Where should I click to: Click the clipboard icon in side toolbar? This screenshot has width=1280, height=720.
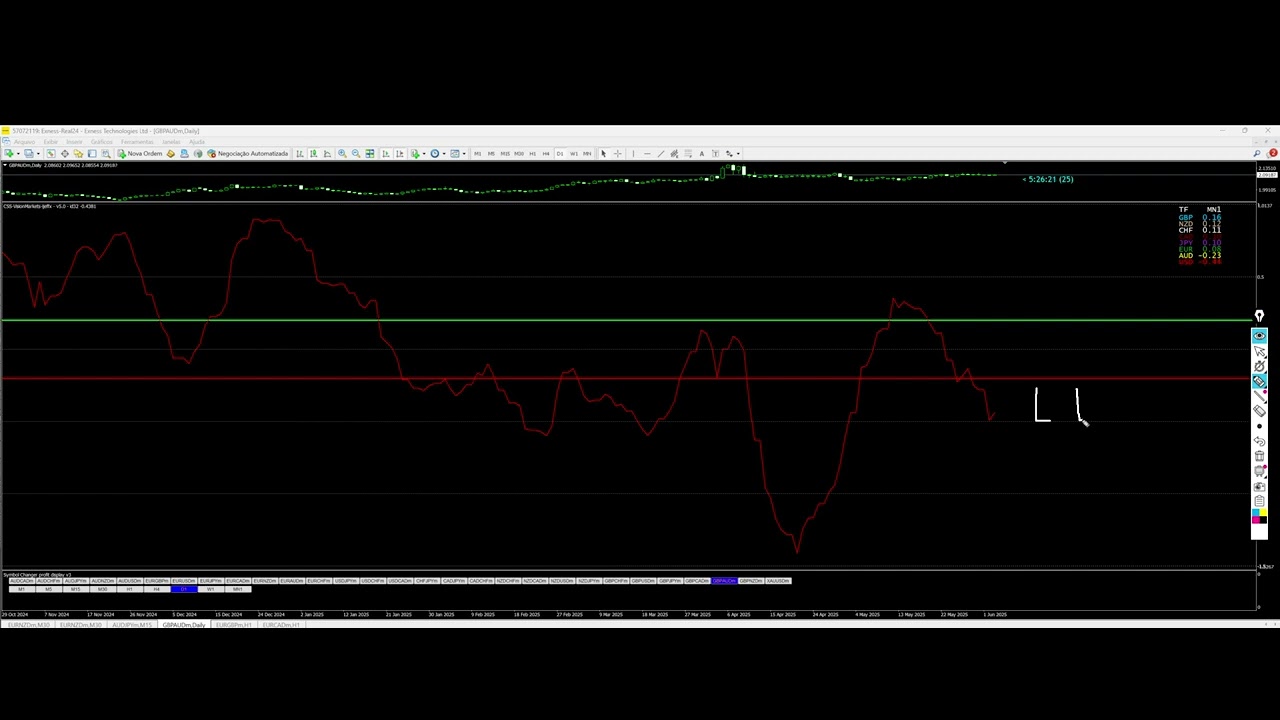[1259, 501]
